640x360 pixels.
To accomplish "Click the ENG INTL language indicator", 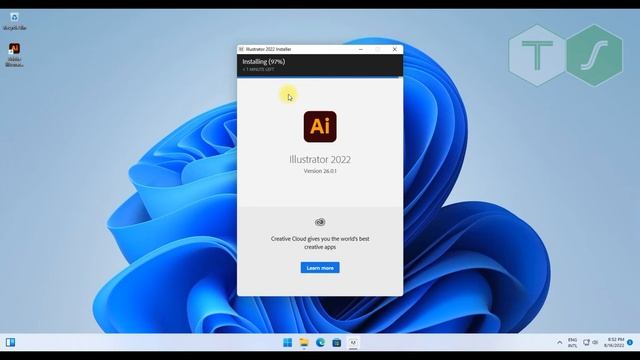I will [572, 343].
